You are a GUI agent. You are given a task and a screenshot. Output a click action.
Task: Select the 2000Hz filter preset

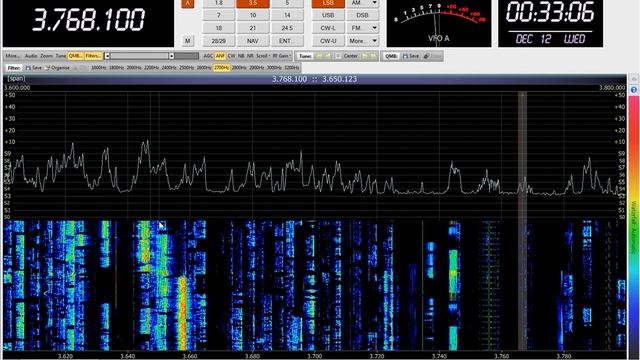pos(134,68)
